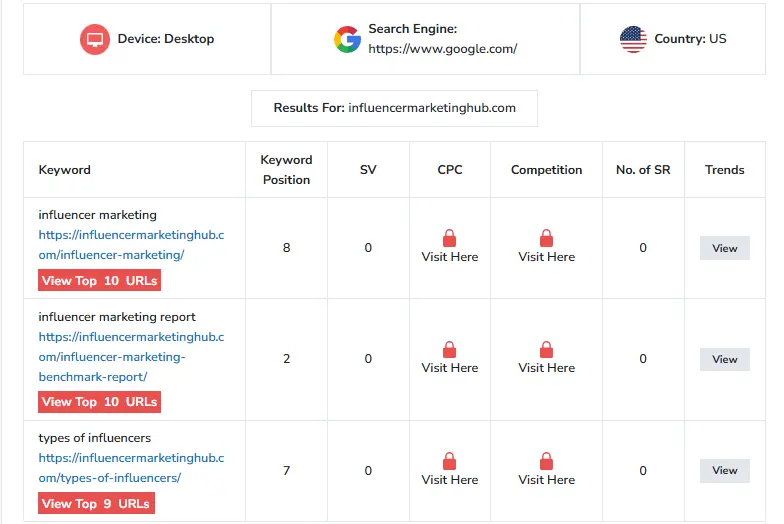Expand View Top 10 URLs for influencer marketing
This screenshot has width=784, height=524.
click(99, 281)
